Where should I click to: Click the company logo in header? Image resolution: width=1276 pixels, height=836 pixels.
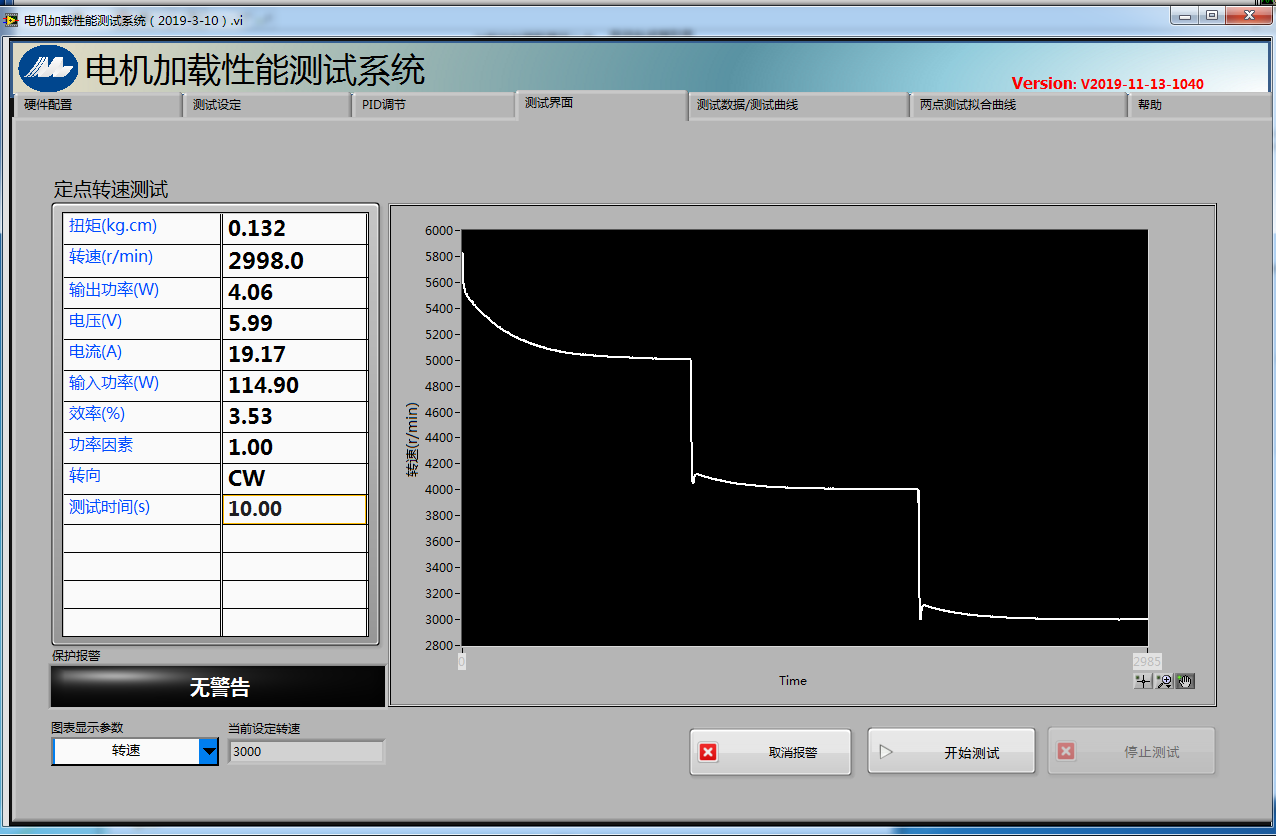pyautogui.click(x=48, y=68)
